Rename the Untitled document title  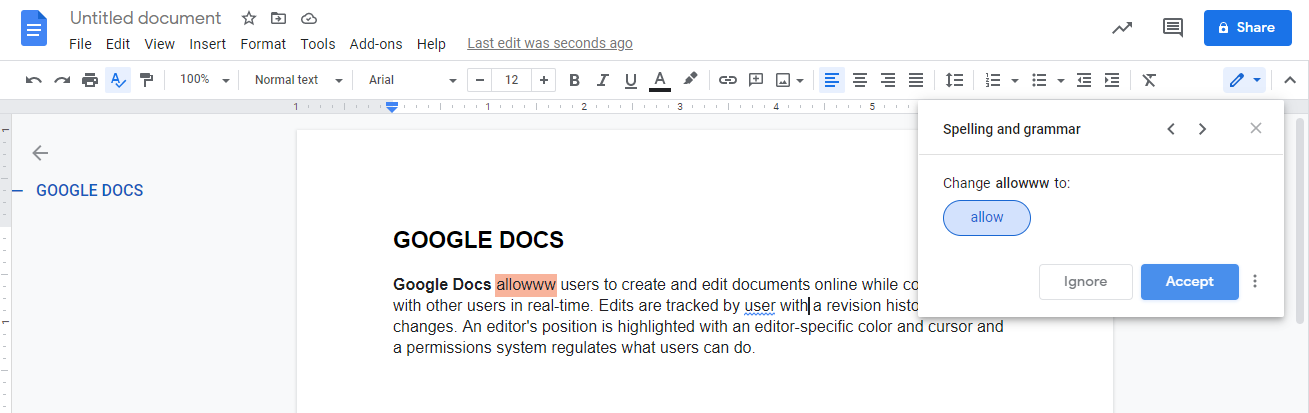146,18
